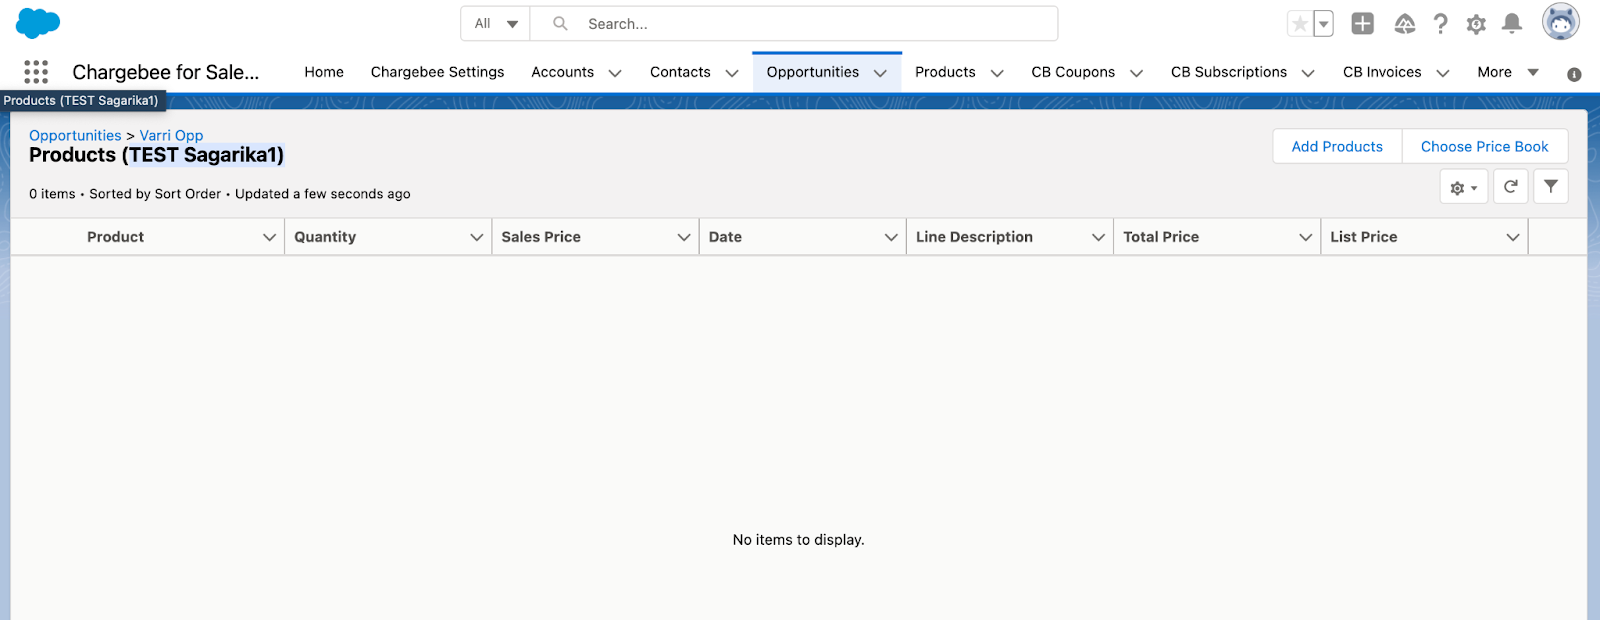Open the Global Actions plus icon
Image resolution: width=1600 pixels, height=620 pixels.
point(1362,24)
